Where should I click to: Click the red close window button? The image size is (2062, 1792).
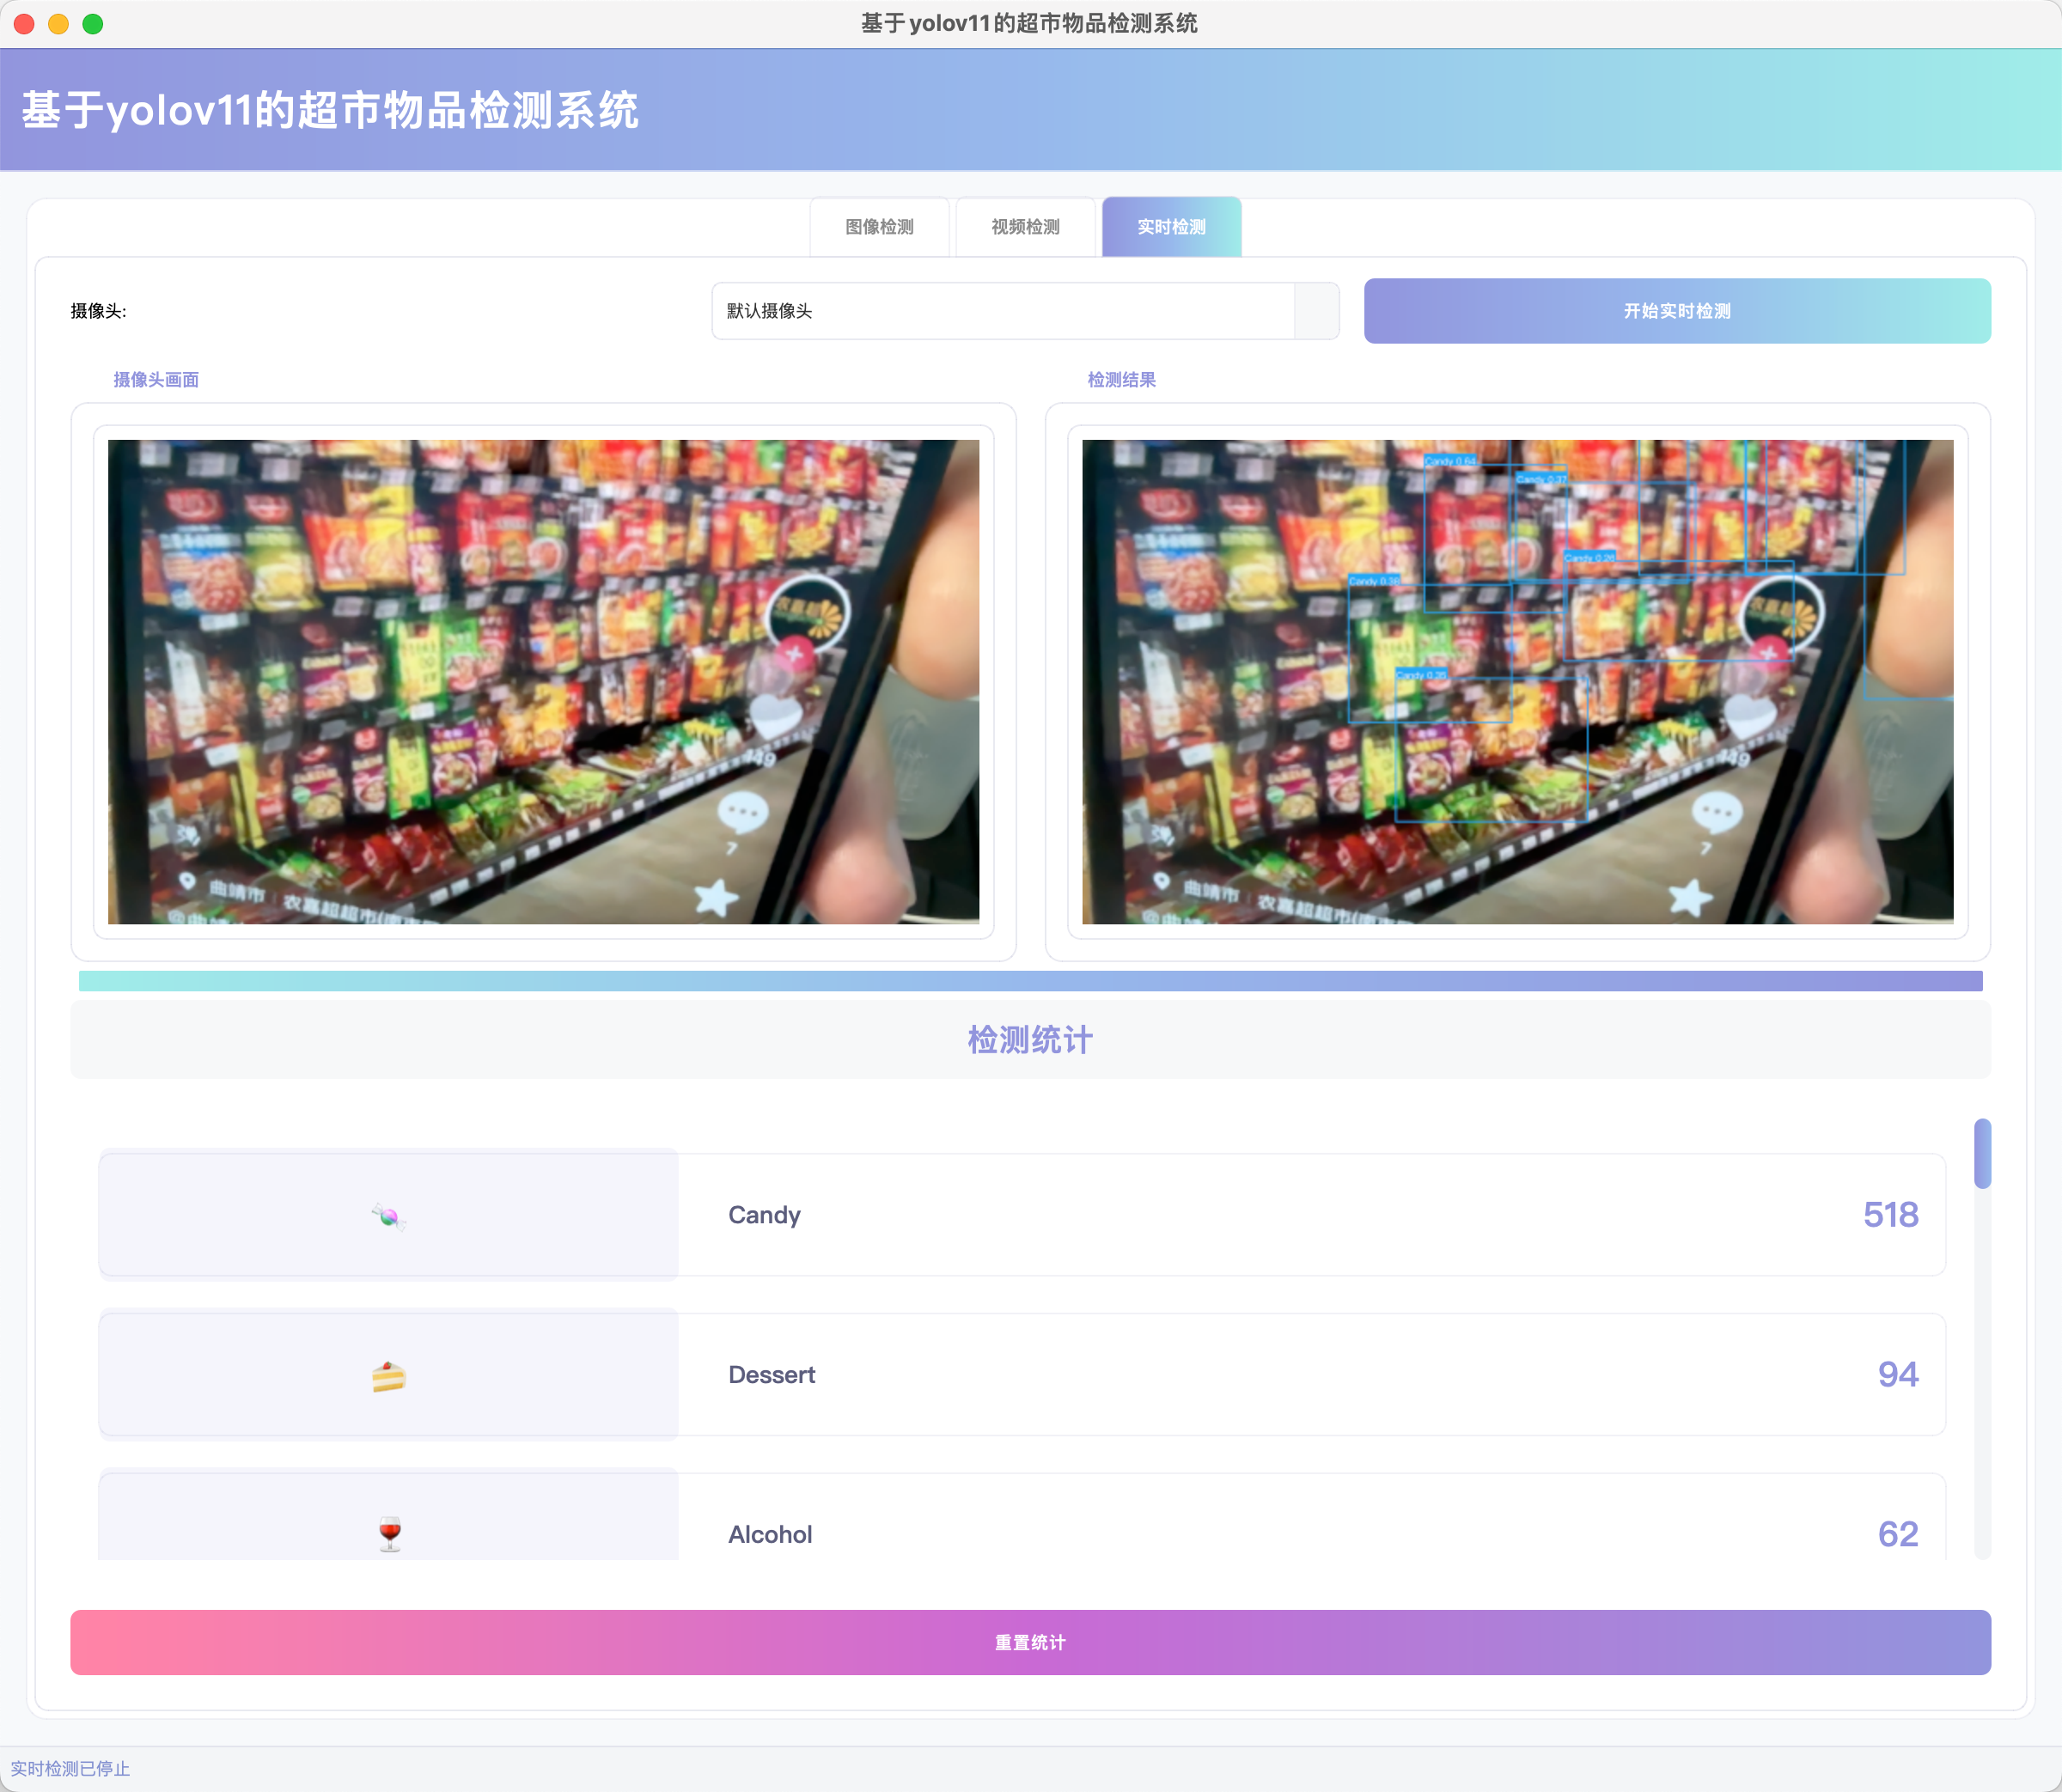tap(25, 24)
